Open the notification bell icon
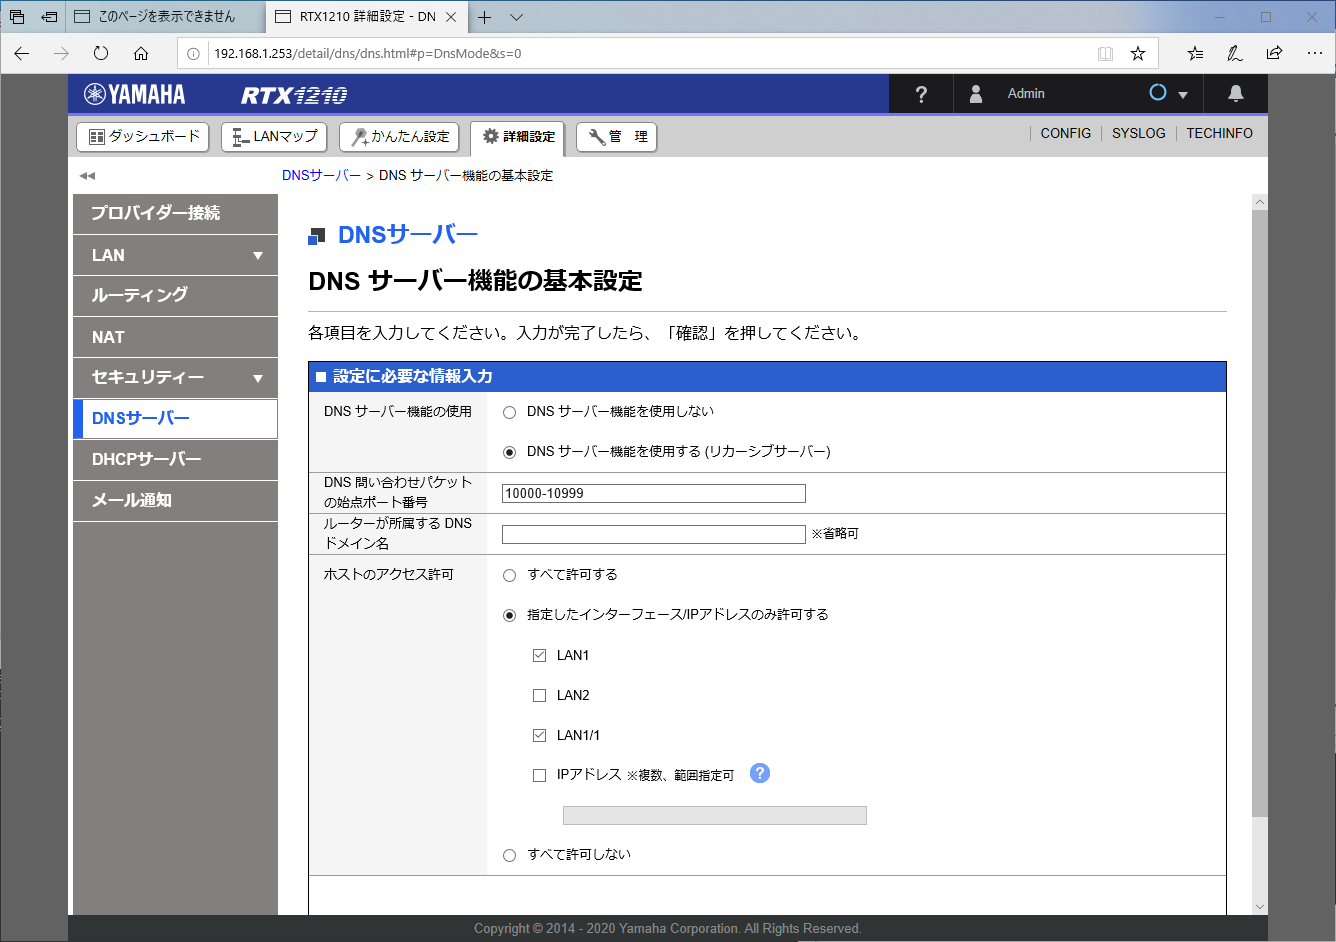Image resolution: width=1336 pixels, height=942 pixels. tap(1236, 94)
